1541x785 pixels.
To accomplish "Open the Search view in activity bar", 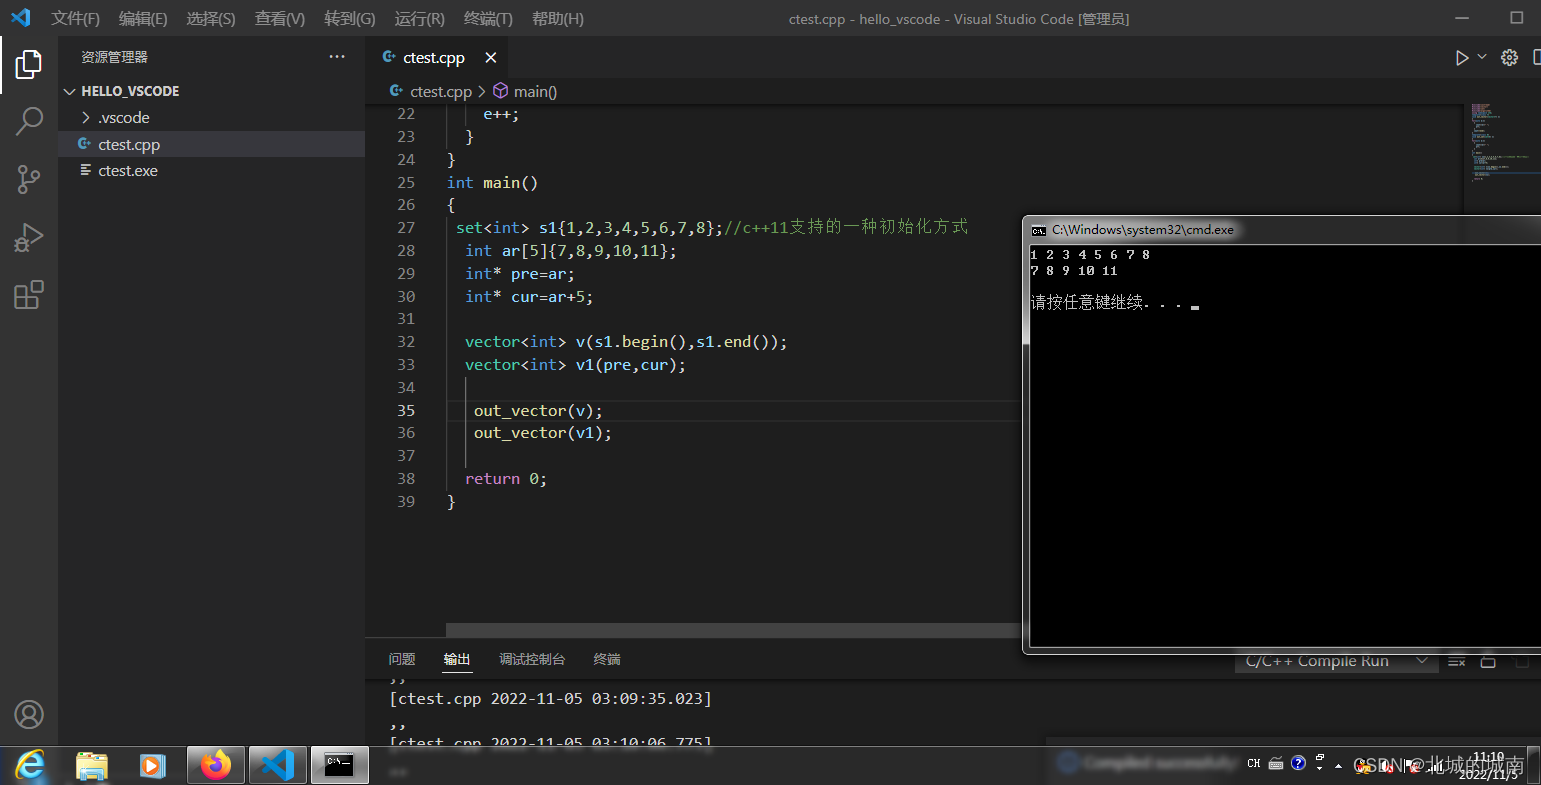I will coord(29,122).
